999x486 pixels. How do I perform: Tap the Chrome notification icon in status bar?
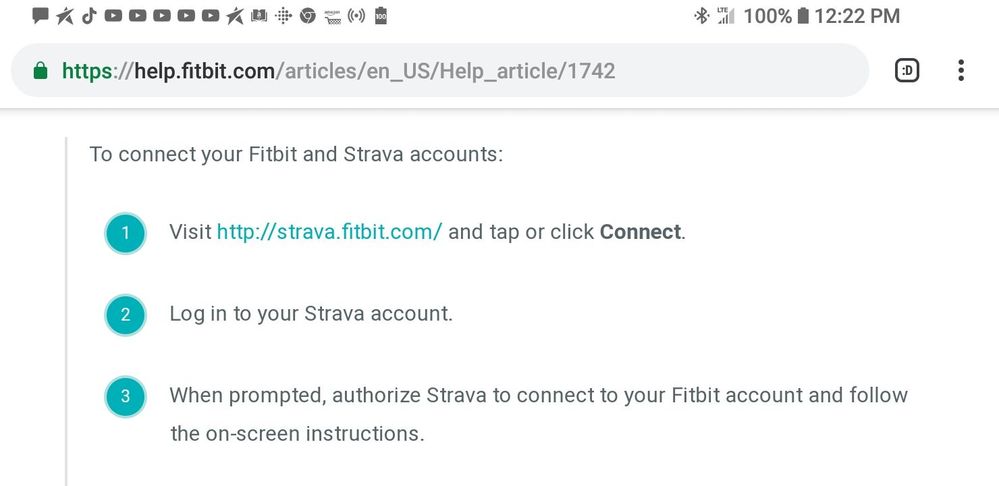tap(308, 16)
